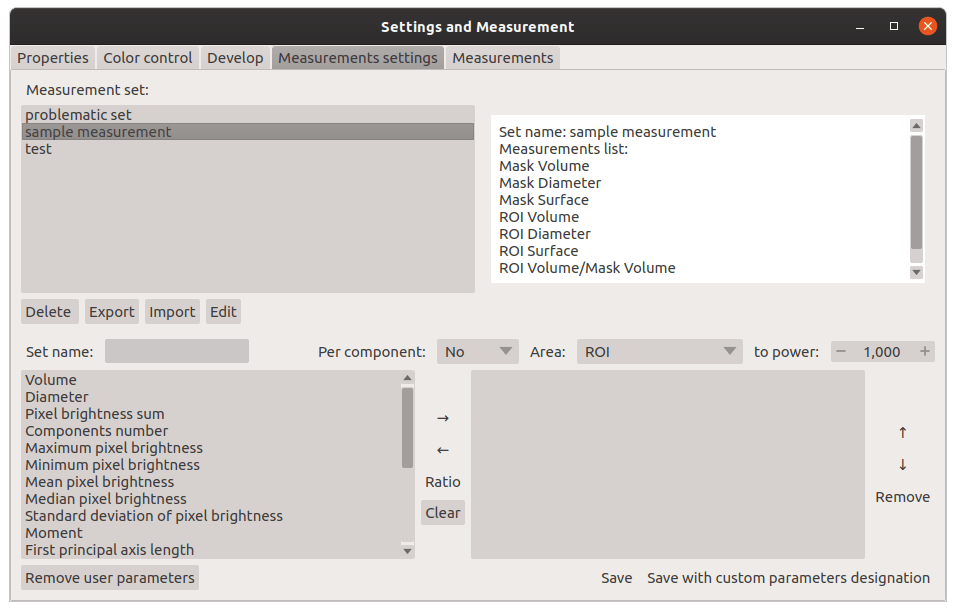Choose Diameter in the available measurements list
Screen dimensions: 956x611
212,397
